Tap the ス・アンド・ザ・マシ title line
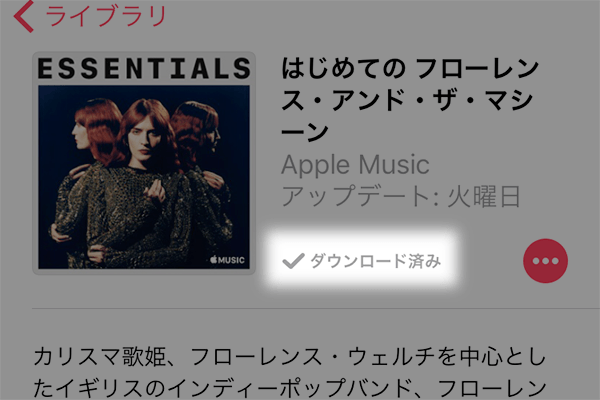 [x=408, y=100]
